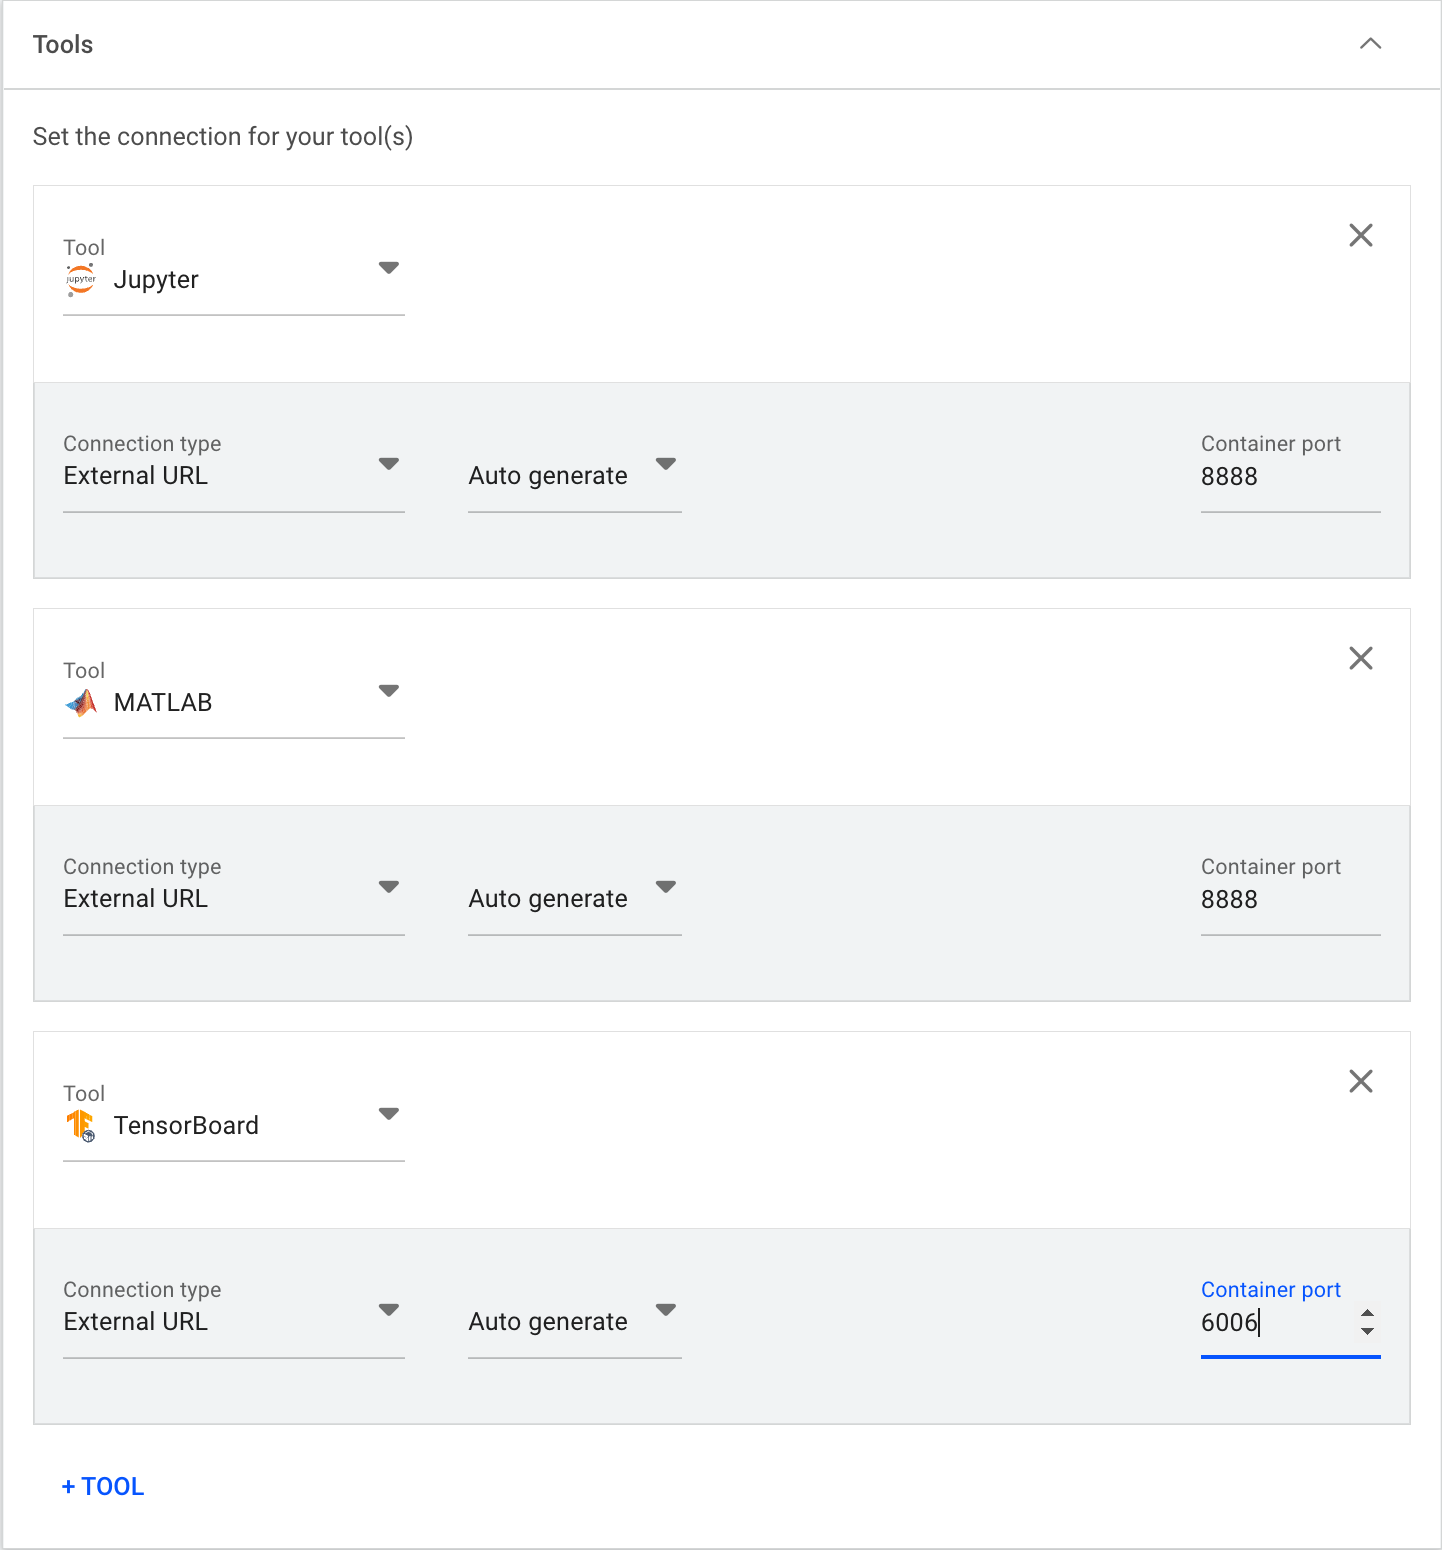
Task: Remove the MATLAB tool with X icon
Action: [1360, 658]
